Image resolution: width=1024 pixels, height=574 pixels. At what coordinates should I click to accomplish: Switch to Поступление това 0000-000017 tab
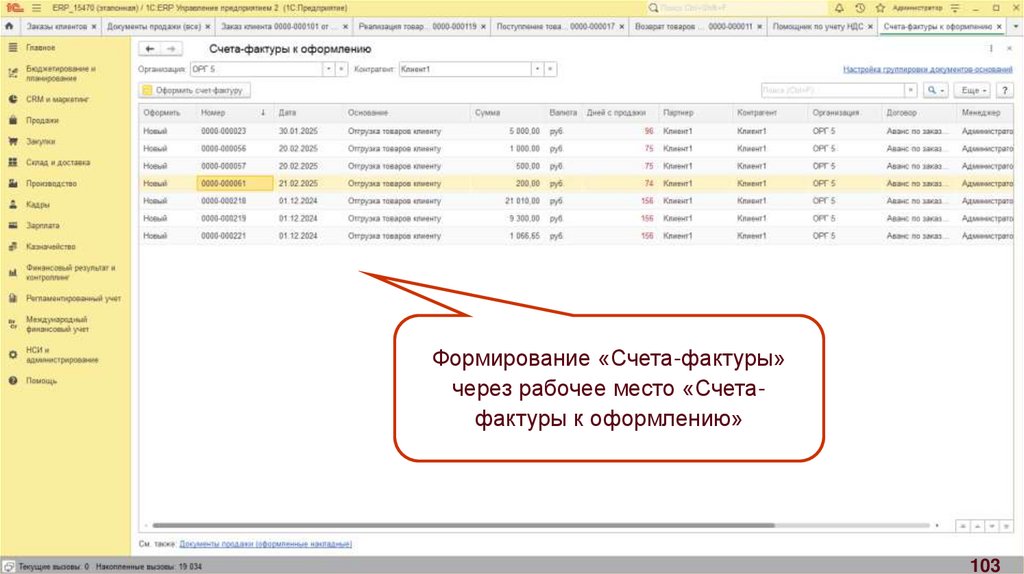[x=555, y=27]
